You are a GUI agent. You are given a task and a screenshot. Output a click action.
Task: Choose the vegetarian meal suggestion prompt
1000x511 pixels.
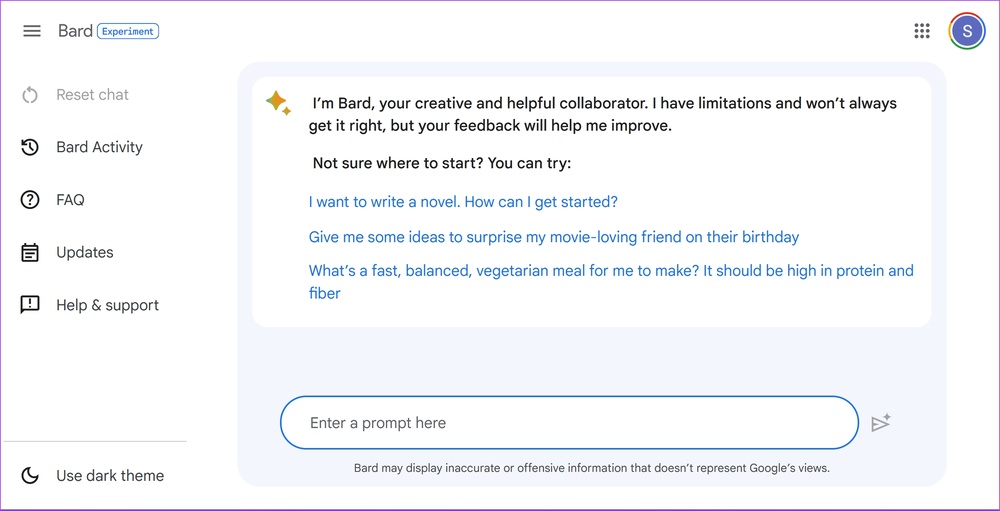point(611,271)
